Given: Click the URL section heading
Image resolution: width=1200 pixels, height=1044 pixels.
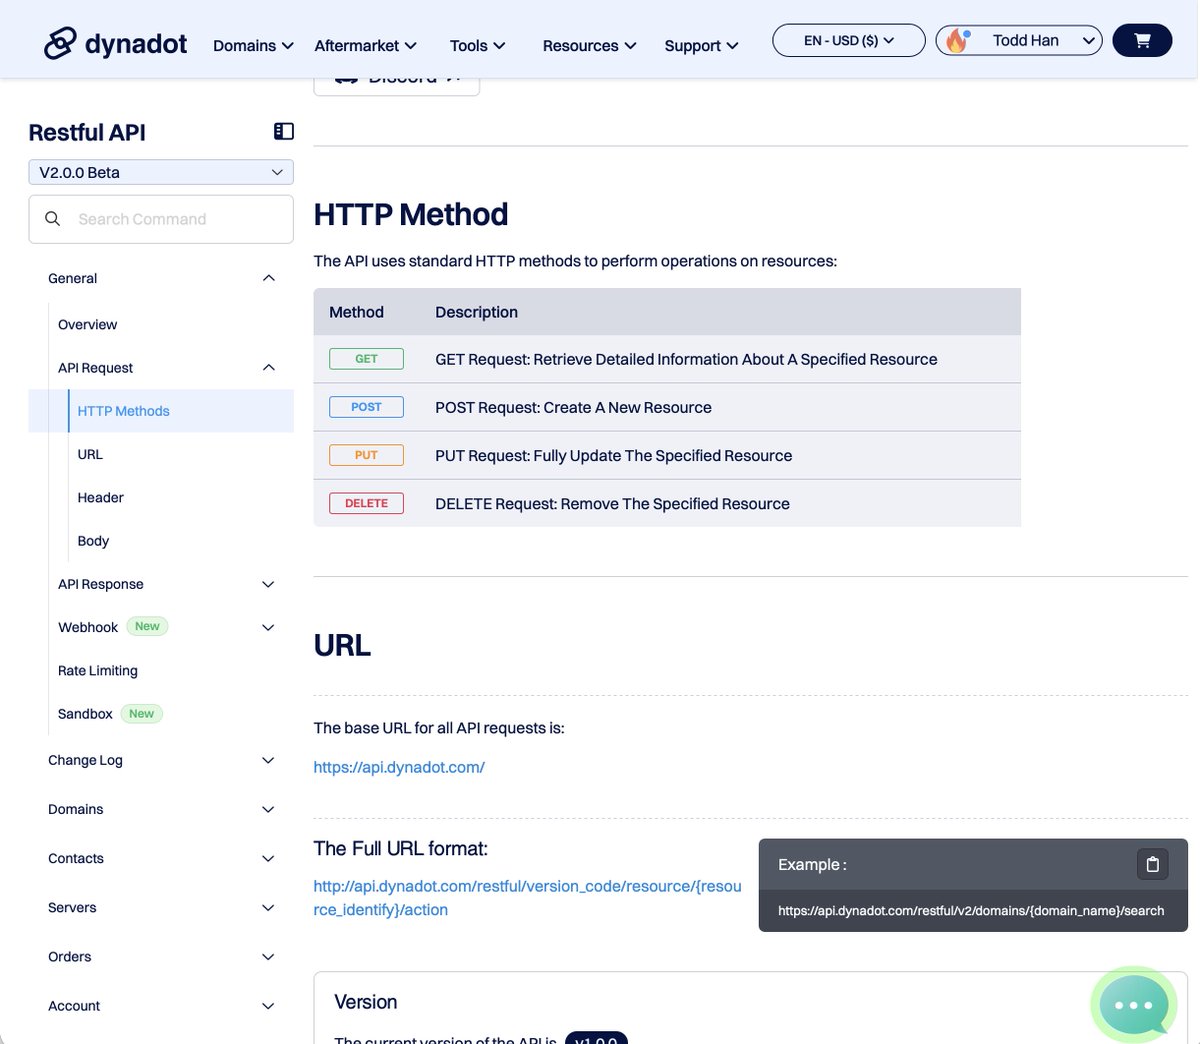Looking at the screenshot, I should point(342,645).
